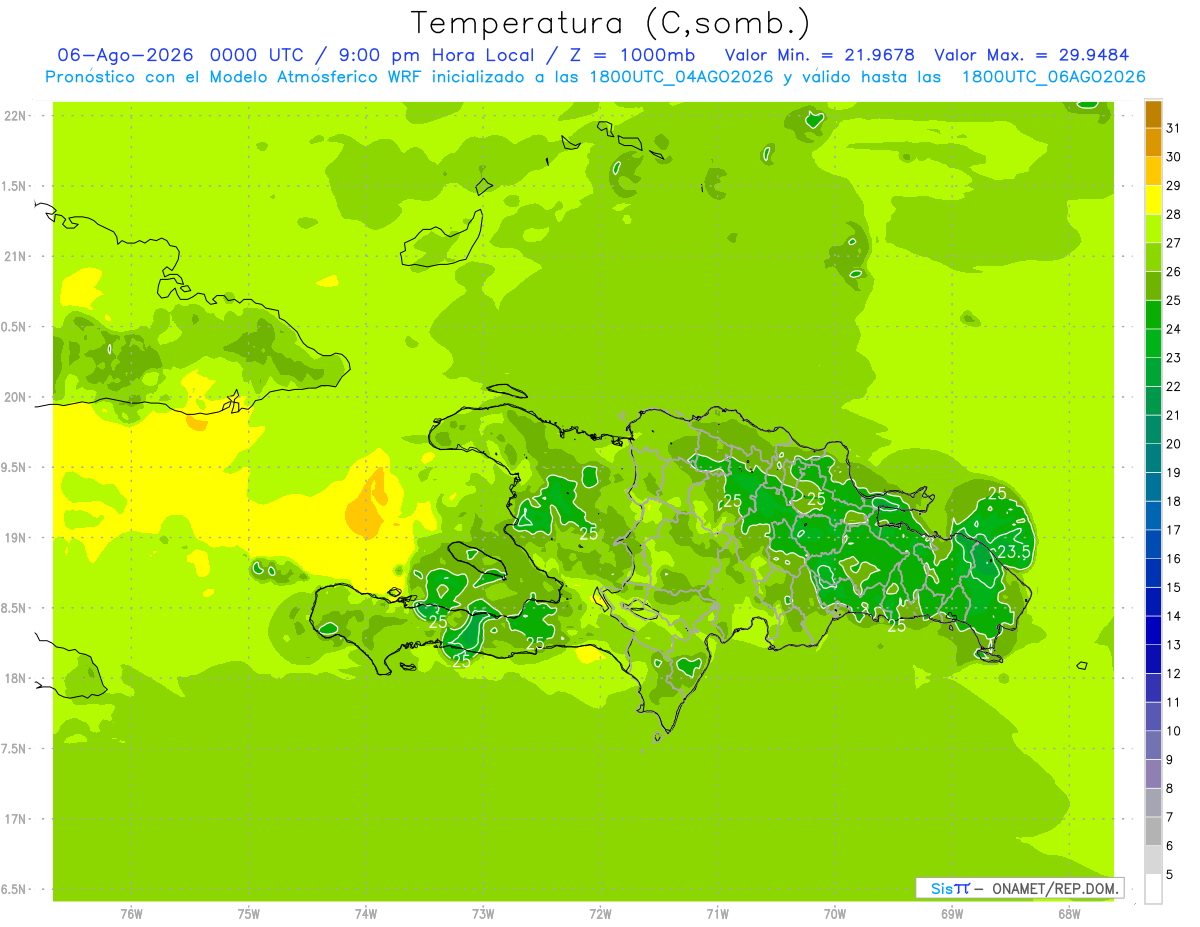Screen dimensions: 1200x927
Task: Click the legend color band between 30 and 31
Action: [1153, 143]
